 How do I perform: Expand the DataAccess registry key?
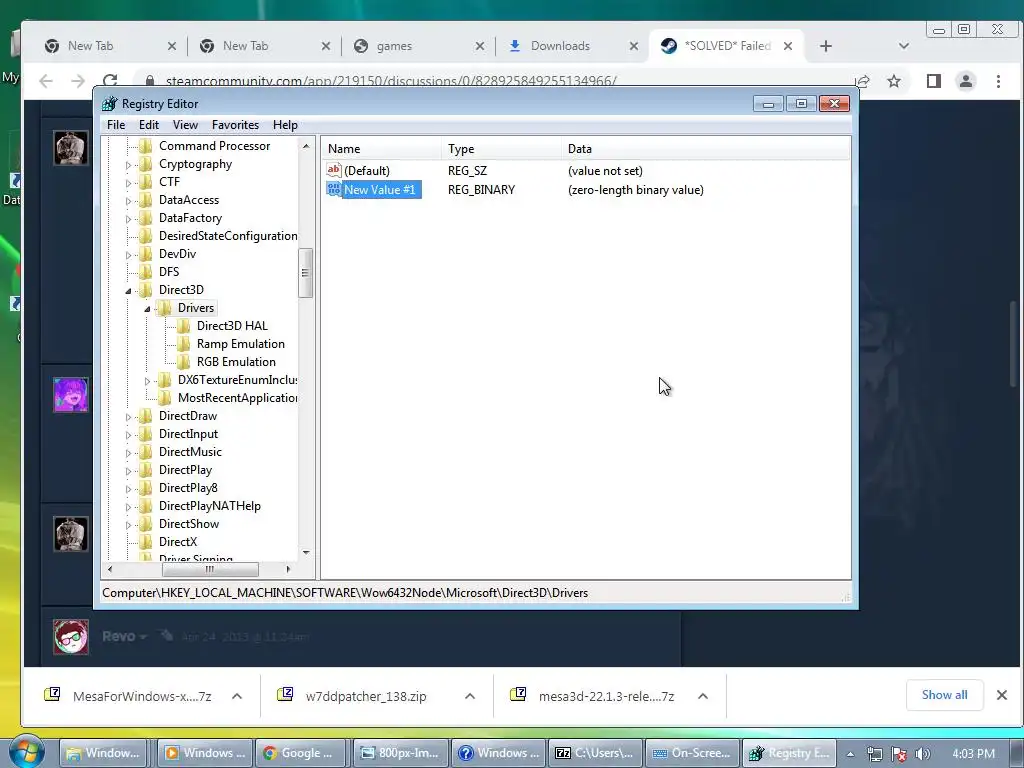click(x=128, y=200)
